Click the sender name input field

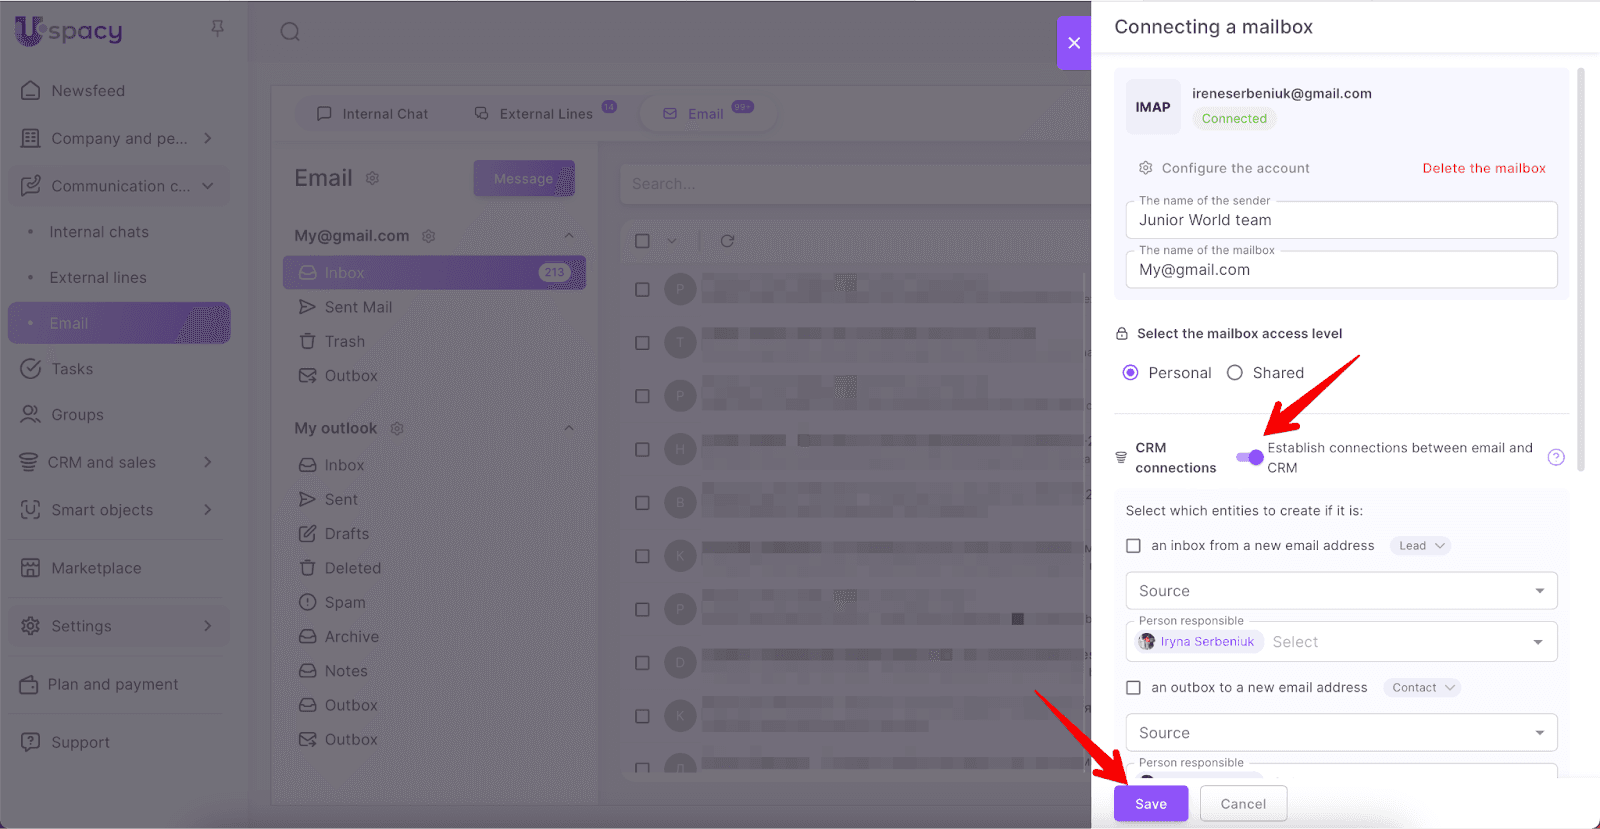(1340, 220)
